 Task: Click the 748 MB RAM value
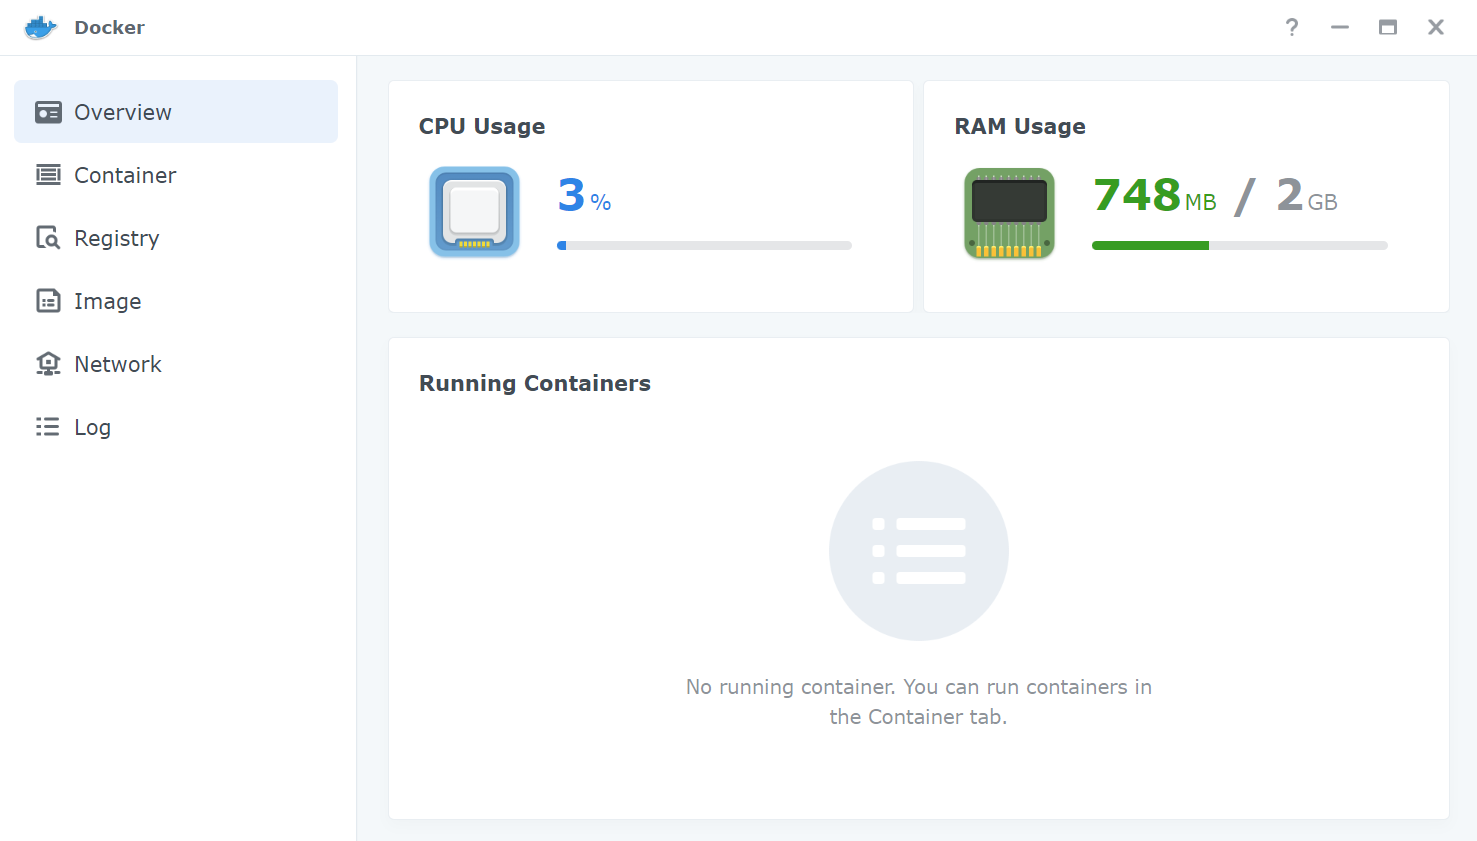click(1155, 195)
